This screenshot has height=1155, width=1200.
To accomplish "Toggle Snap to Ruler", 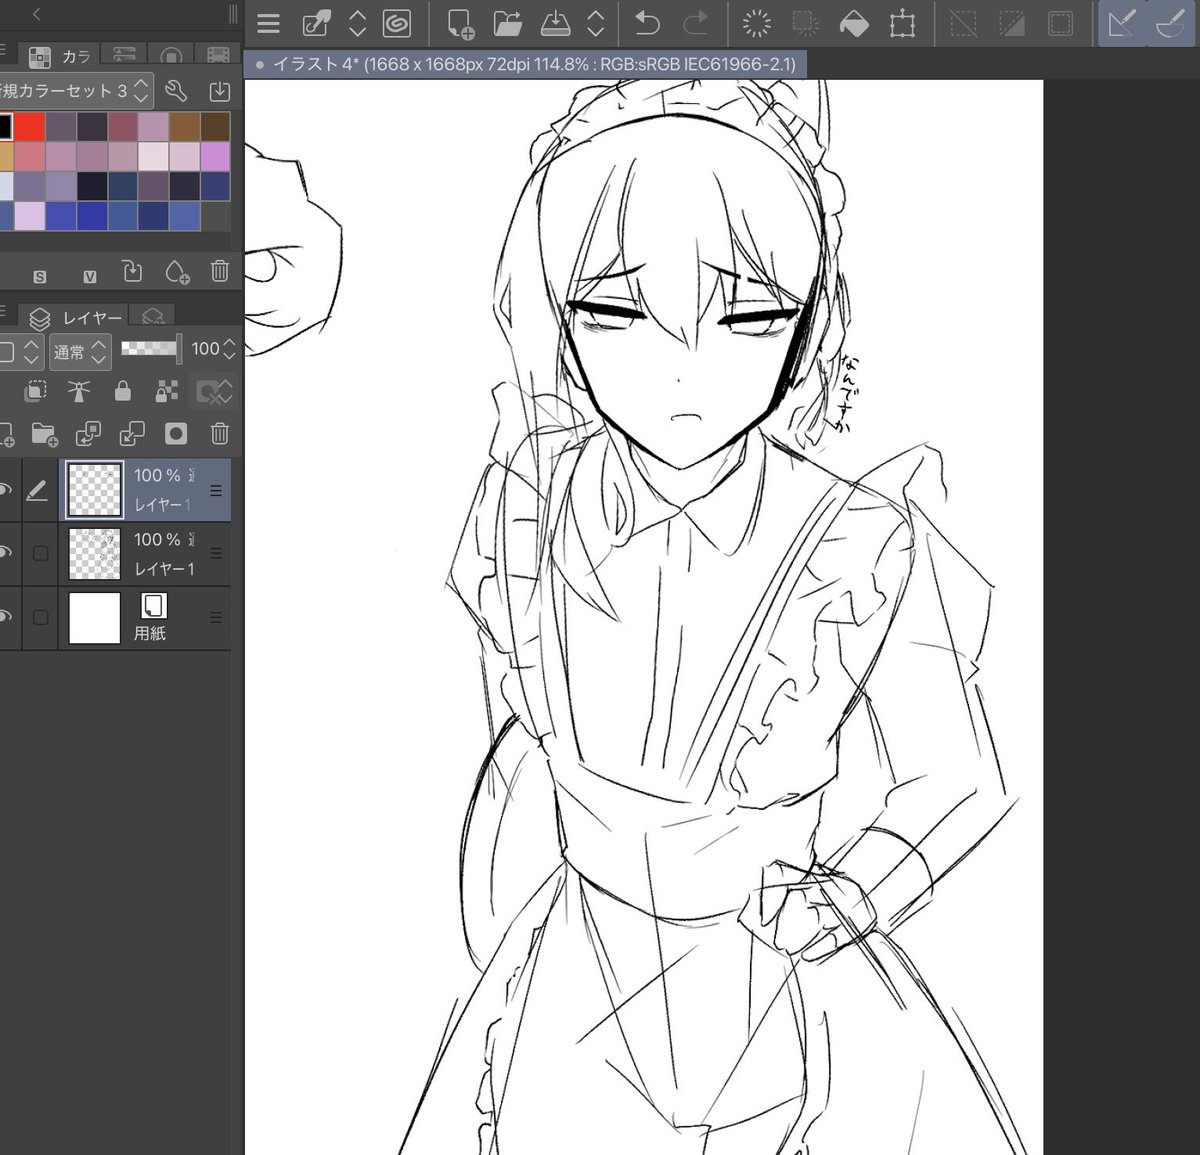I will (1122, 23).
